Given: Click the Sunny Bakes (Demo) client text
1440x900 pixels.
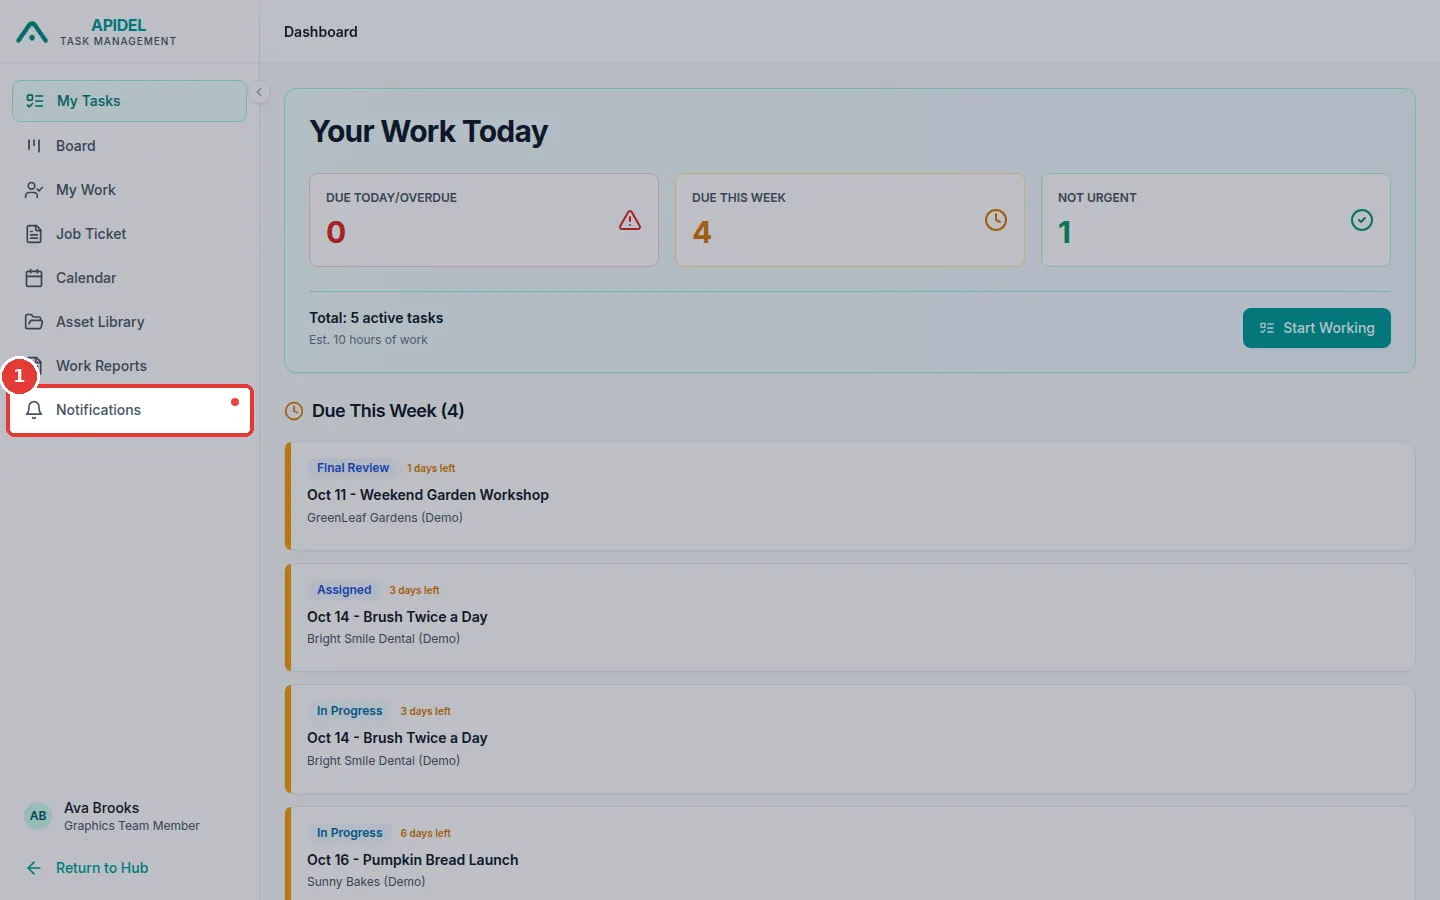Looking at the screenshot, I should (x=366, y=882).
